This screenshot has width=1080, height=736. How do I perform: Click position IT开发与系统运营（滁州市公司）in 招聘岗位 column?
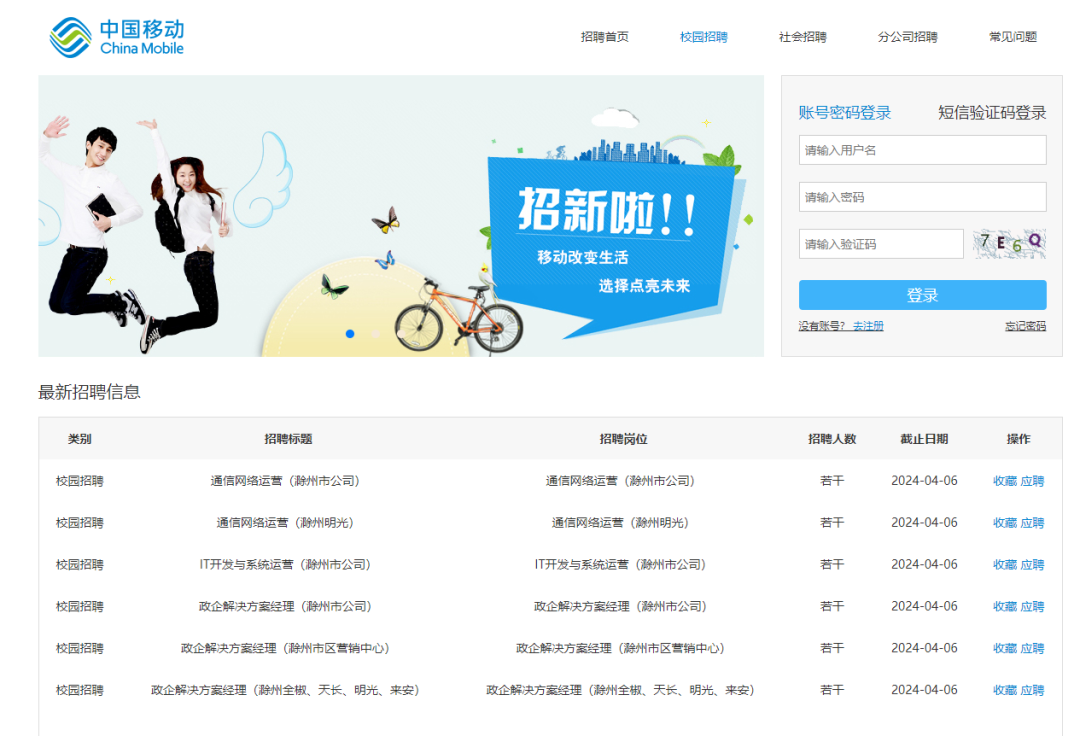click(x=620, y=565)
